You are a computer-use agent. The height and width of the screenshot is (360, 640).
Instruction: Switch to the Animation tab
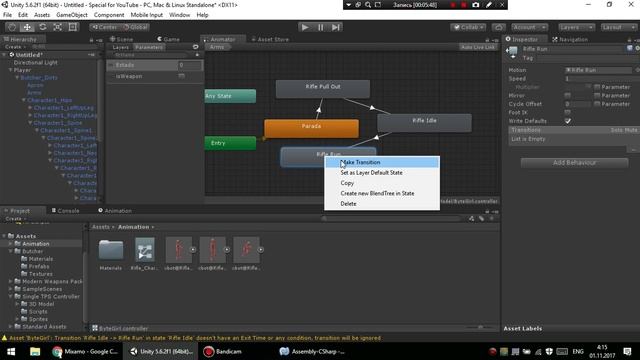(115, 211)
